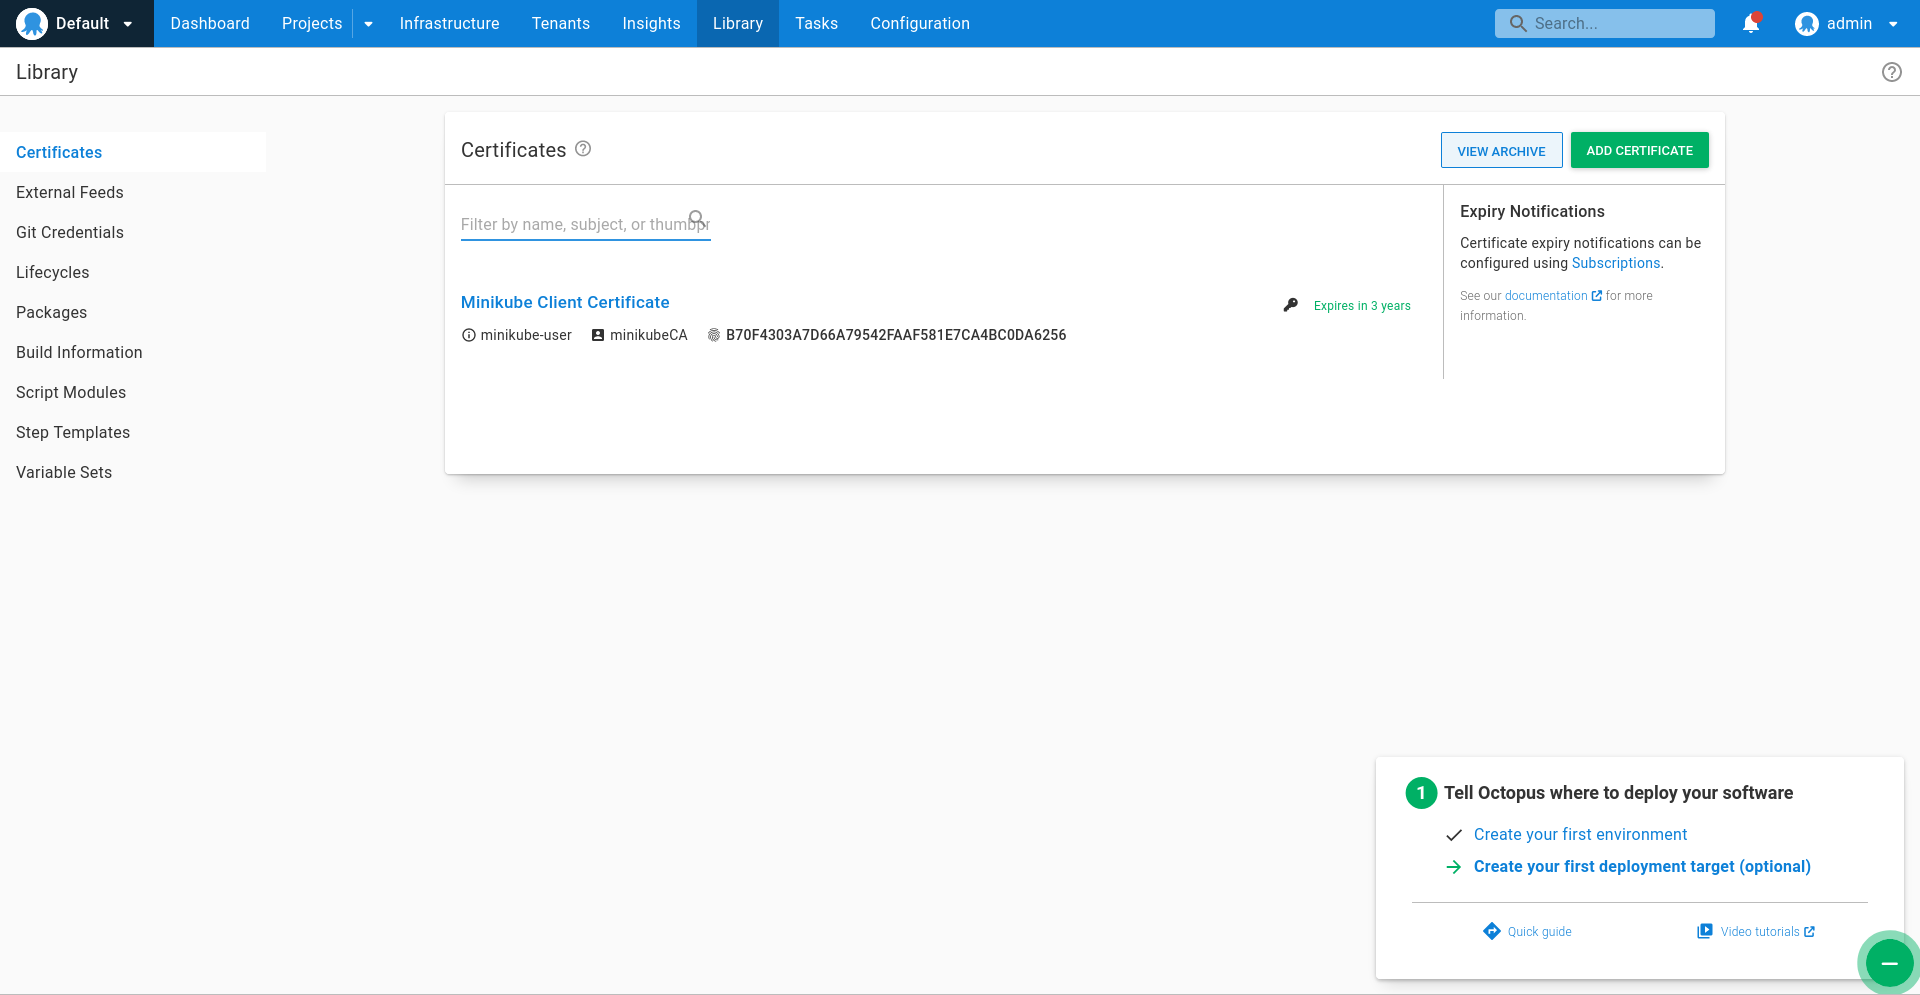Click the minikubeCA issuer text
The width and height of the screenshot is (1920, 995).
649,335
